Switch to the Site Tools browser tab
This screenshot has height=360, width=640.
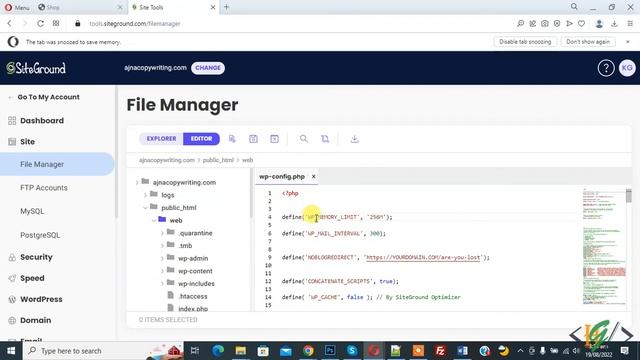tap(173, 7)
